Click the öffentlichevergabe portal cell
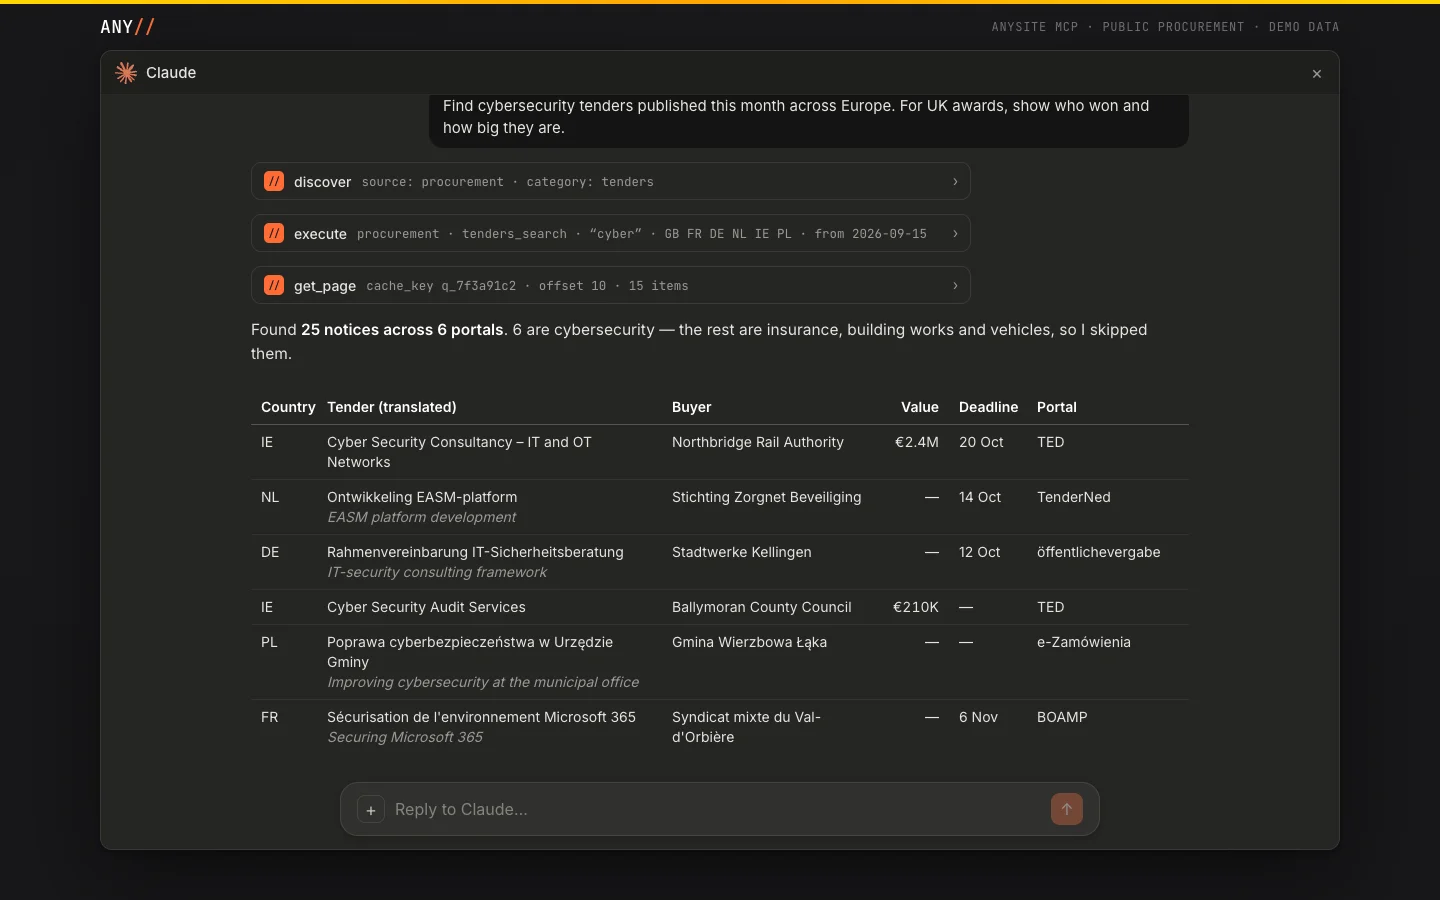This screenshot has height=900, width=1440. 1099,552
